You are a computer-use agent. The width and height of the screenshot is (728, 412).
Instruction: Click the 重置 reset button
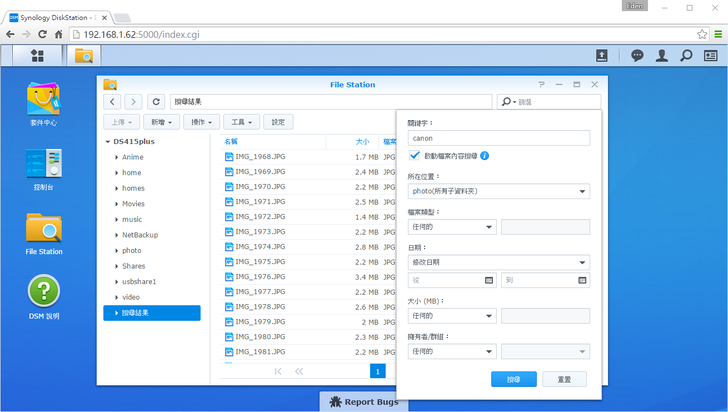tap(564, 379)
